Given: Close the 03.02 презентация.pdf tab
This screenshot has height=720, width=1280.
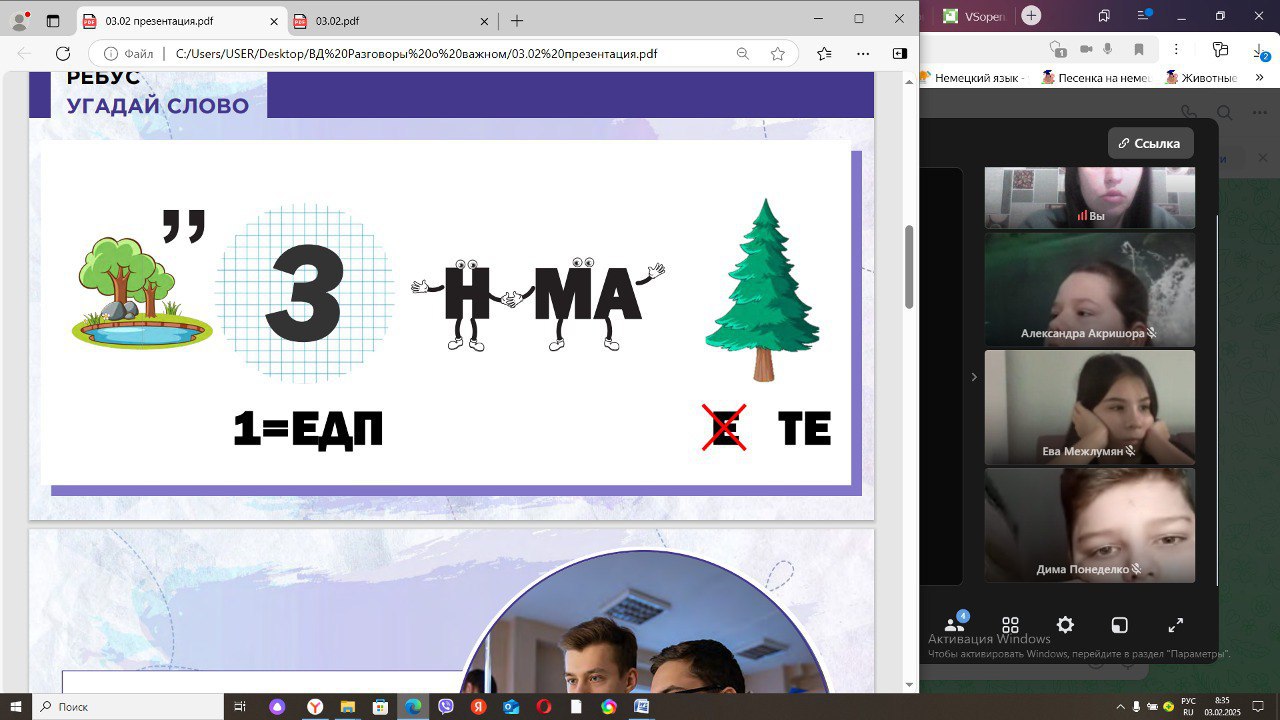Looking at the screenshot, I should click(x=273, y=21).
